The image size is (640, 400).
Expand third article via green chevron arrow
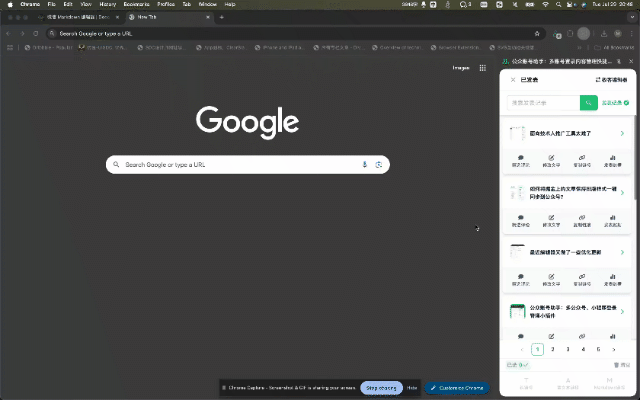622,252
